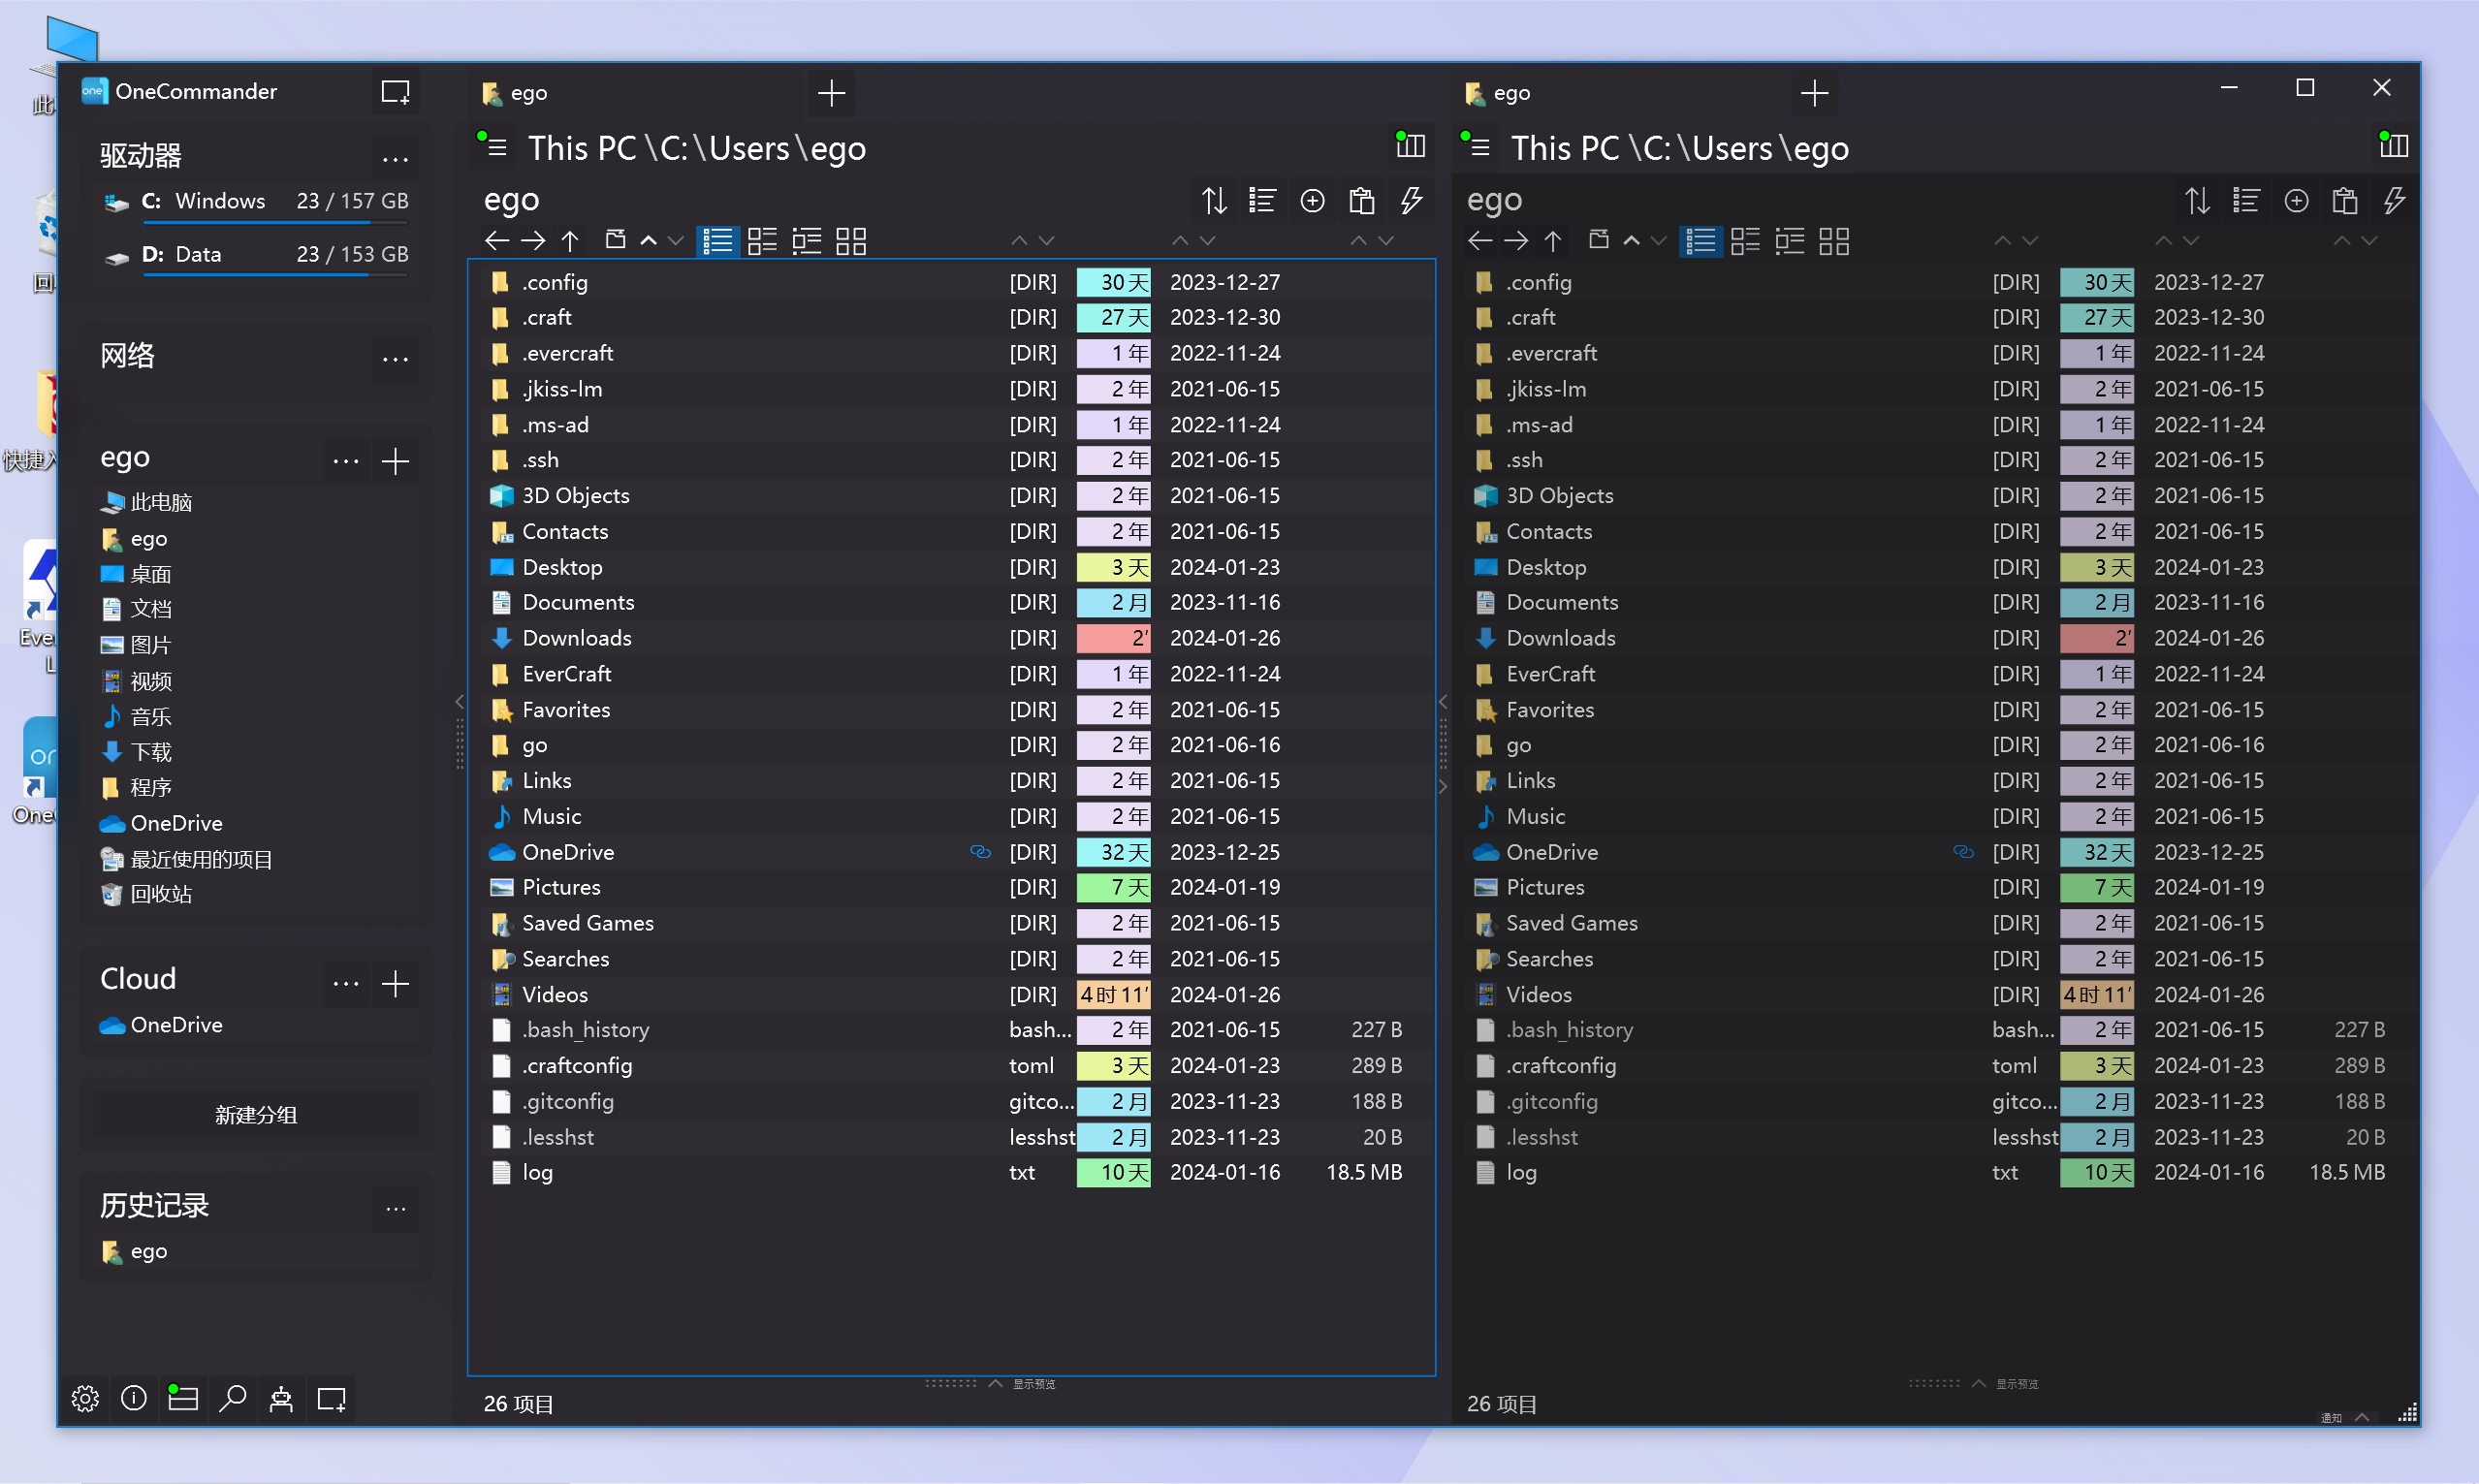Screen dimensions: 2479x1484
Task: Select the C: Windows drive
Action: coord(256,201)
